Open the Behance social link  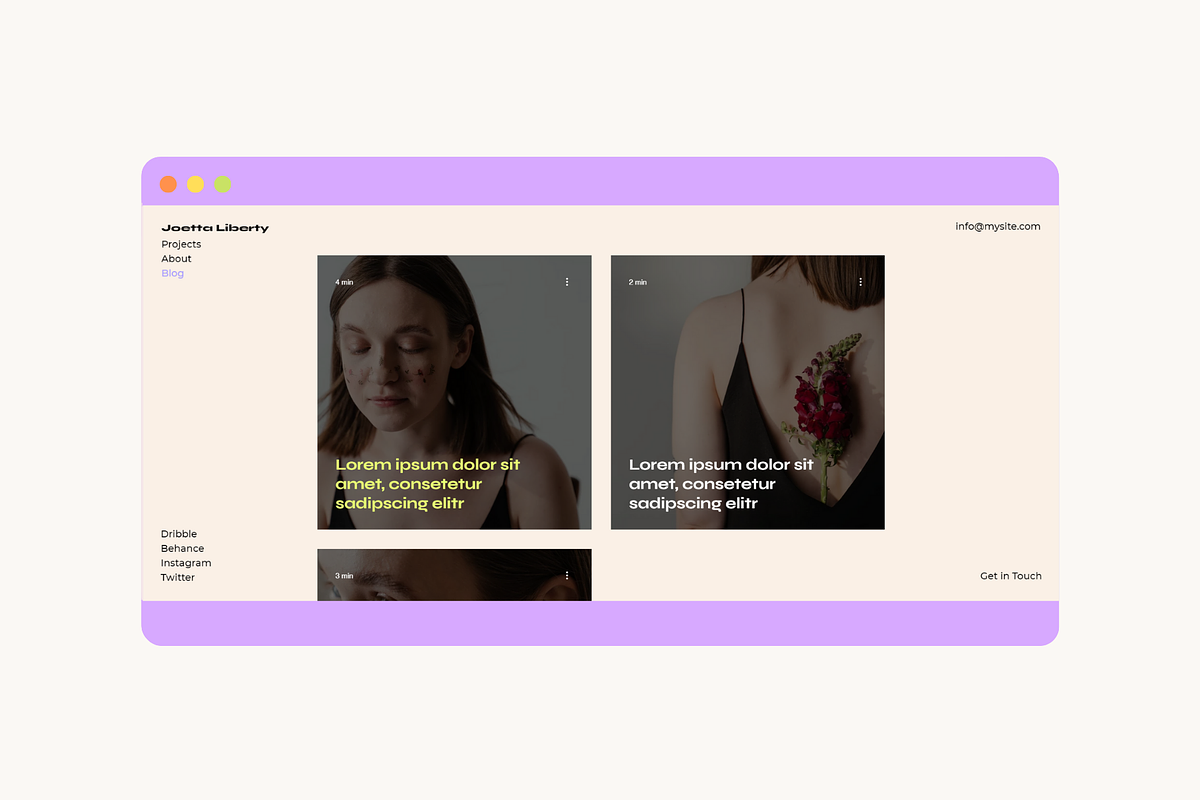pos(182,548)
